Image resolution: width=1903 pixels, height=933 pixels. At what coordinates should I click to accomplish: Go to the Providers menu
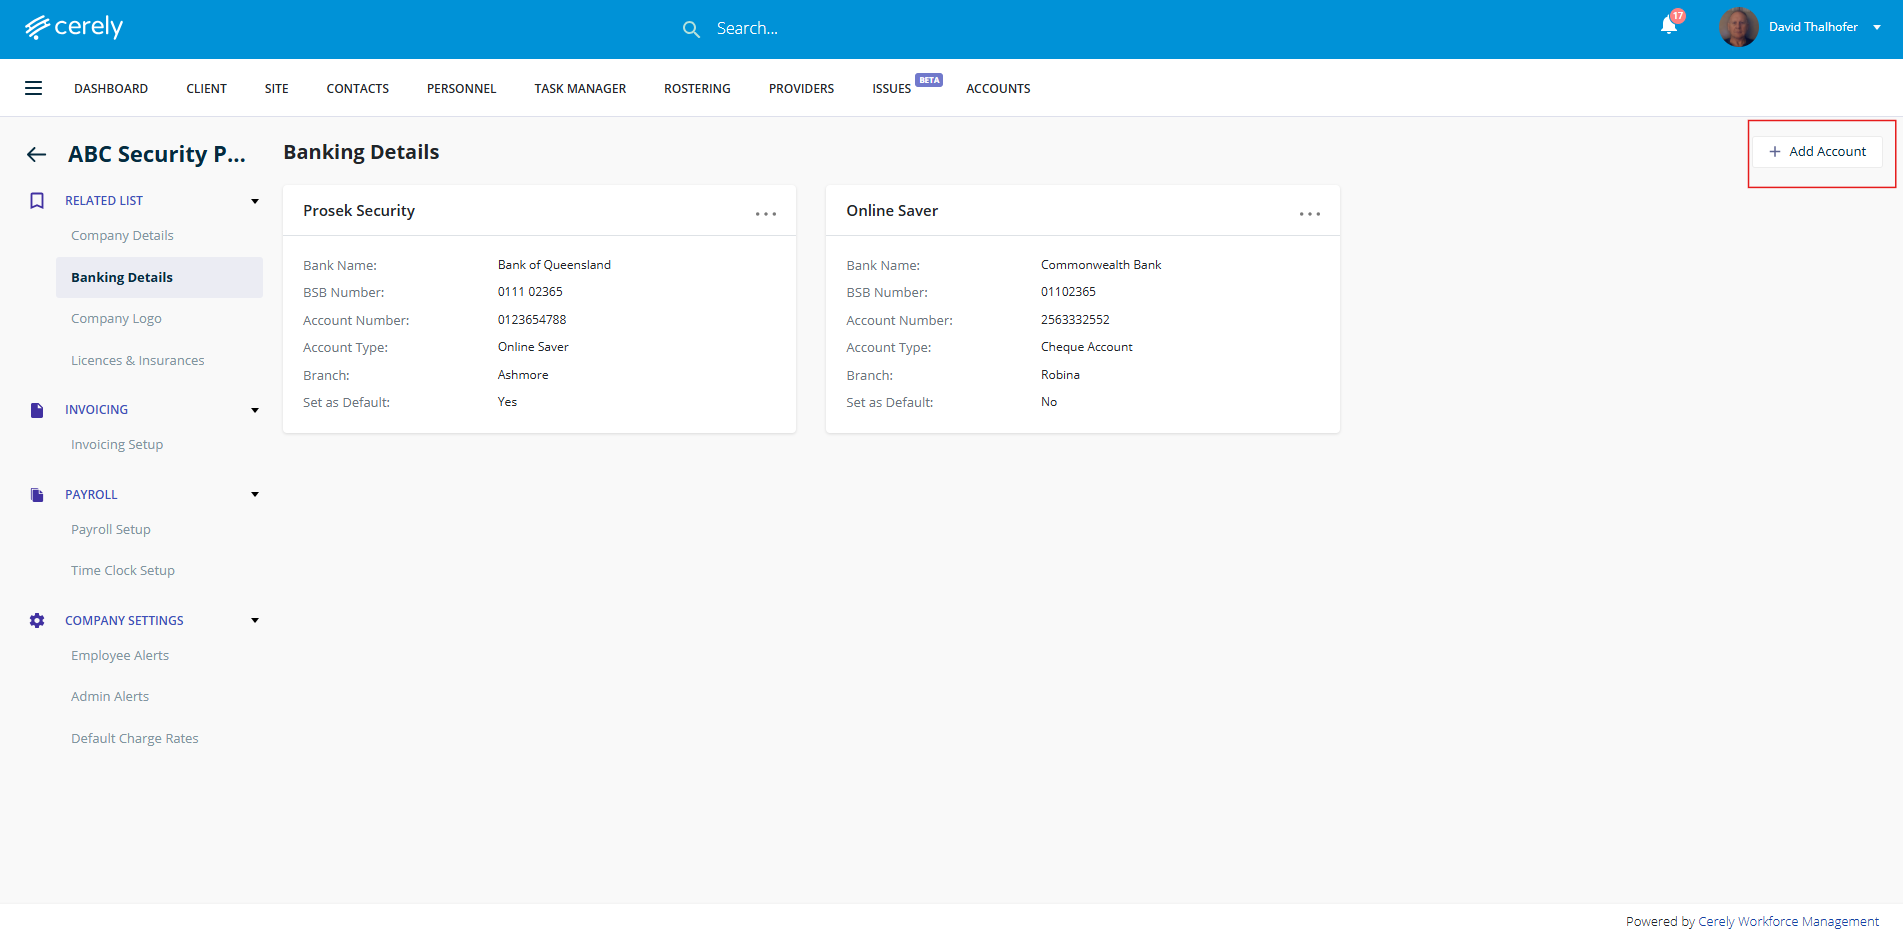801,89
